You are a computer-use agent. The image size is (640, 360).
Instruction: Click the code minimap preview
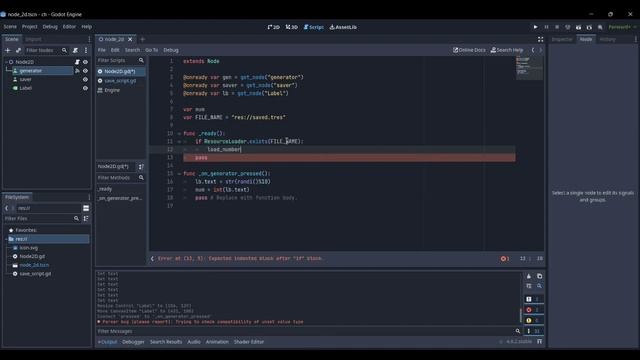529,67
